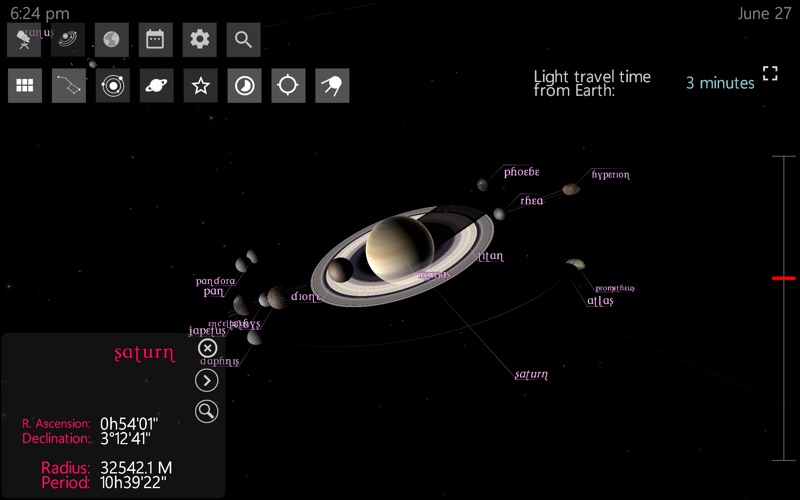Click the R. Ascension value 0h54'01"
The height and width of the screenshot is (500, 800).
click(129, 424)
